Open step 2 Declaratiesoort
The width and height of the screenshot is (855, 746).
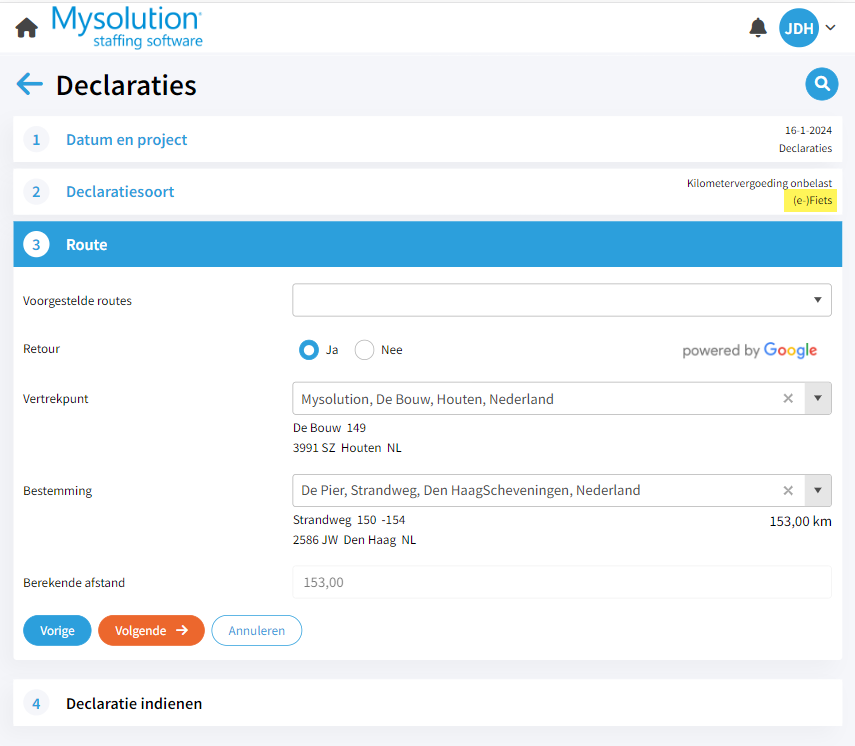tap(120, 192)
